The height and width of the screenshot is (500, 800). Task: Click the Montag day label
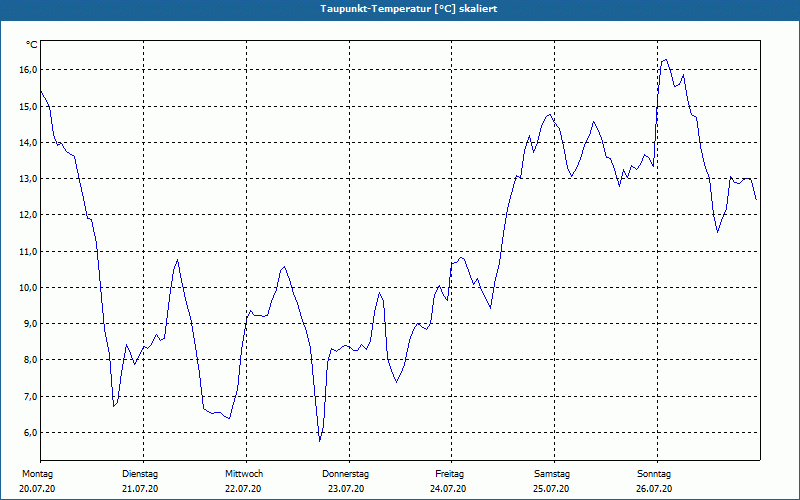click(x=37, y=474)
